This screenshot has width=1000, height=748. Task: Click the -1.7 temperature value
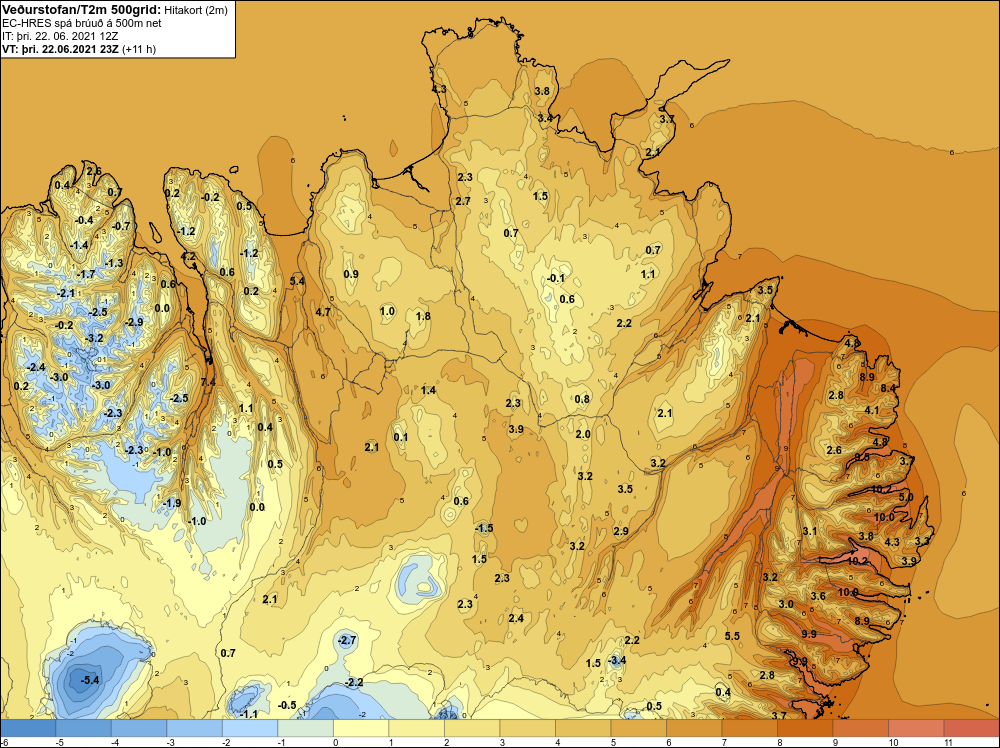(x=85, y=274)
